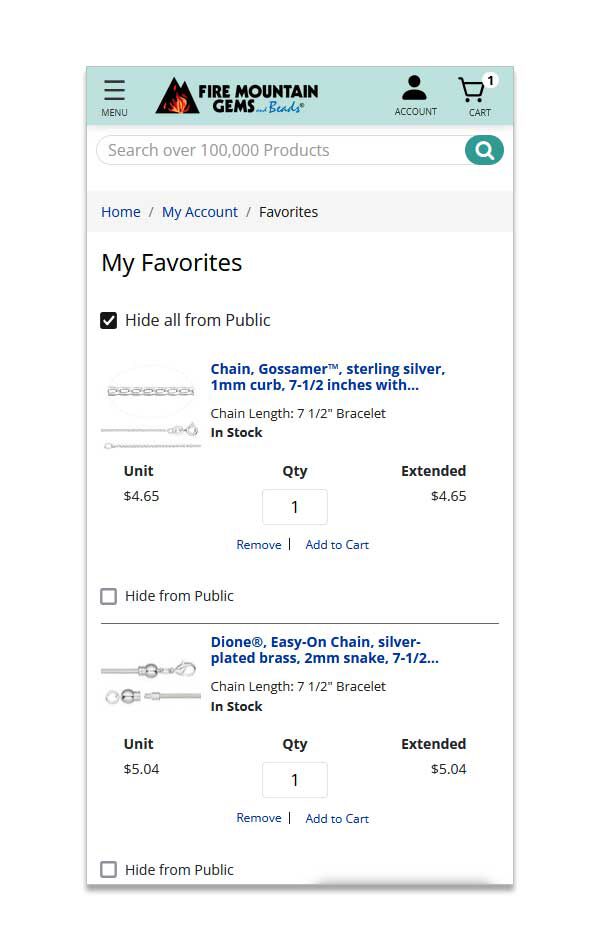Uncheck Hide all from Public checkbox
Image resolution: width=600 pixels, height=950 pixels.
click(x=108, y=321)
